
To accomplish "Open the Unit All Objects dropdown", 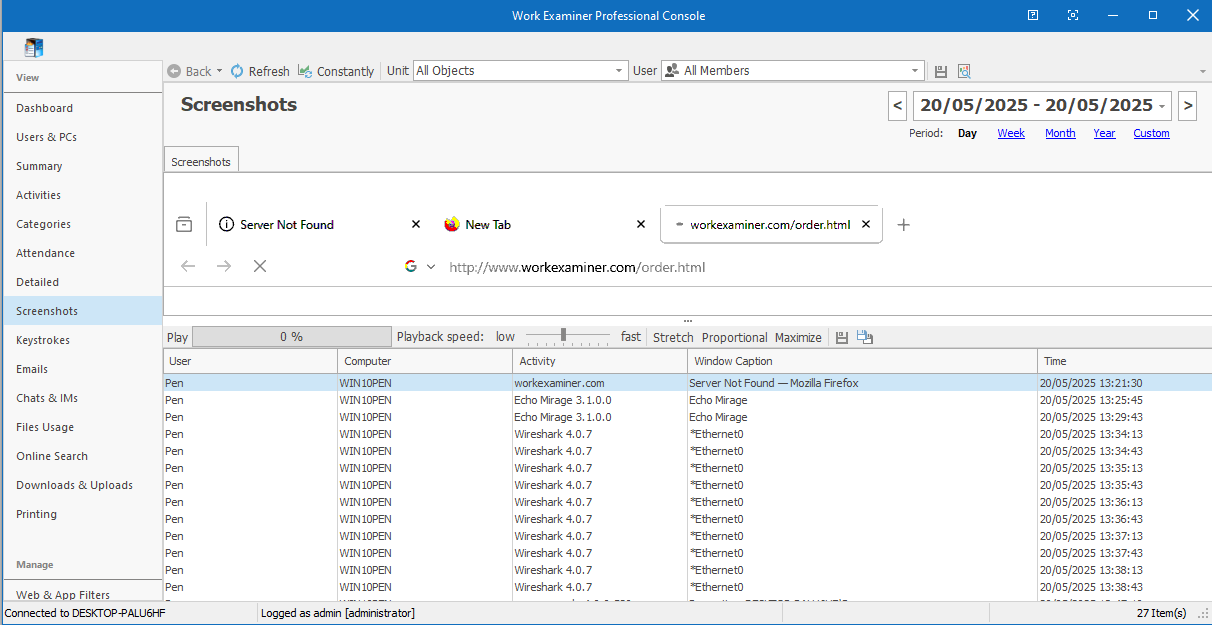I will pos(619,71).
